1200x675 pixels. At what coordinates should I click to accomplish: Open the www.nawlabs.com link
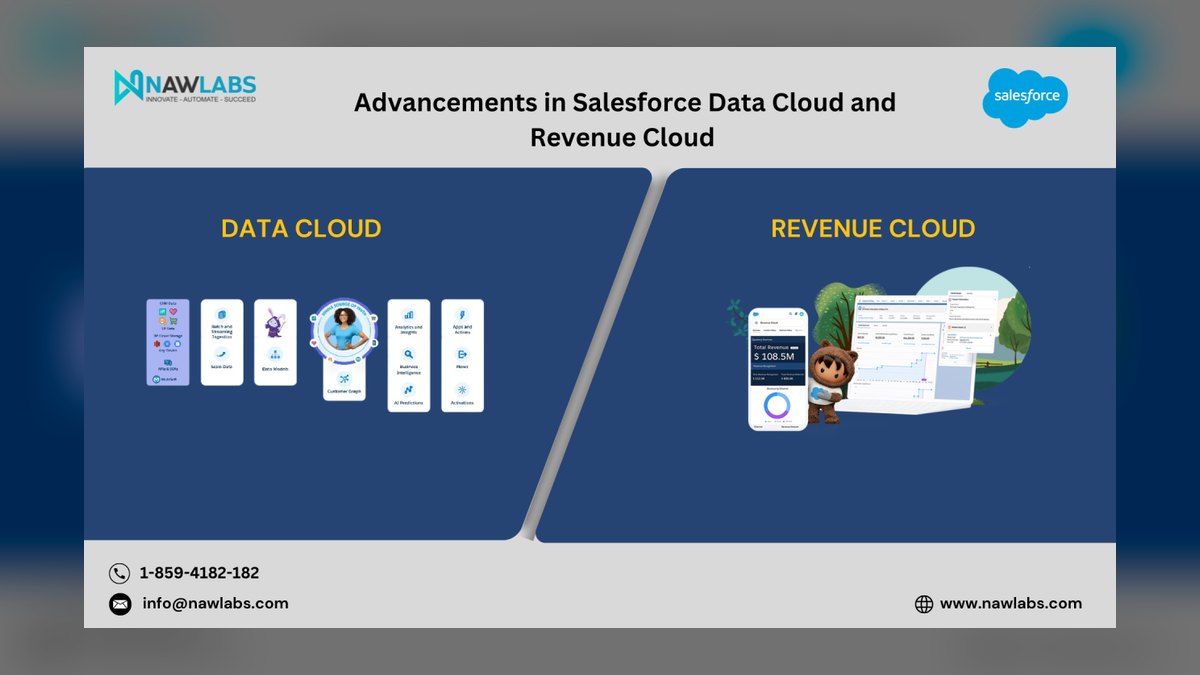coord(1011,603)
